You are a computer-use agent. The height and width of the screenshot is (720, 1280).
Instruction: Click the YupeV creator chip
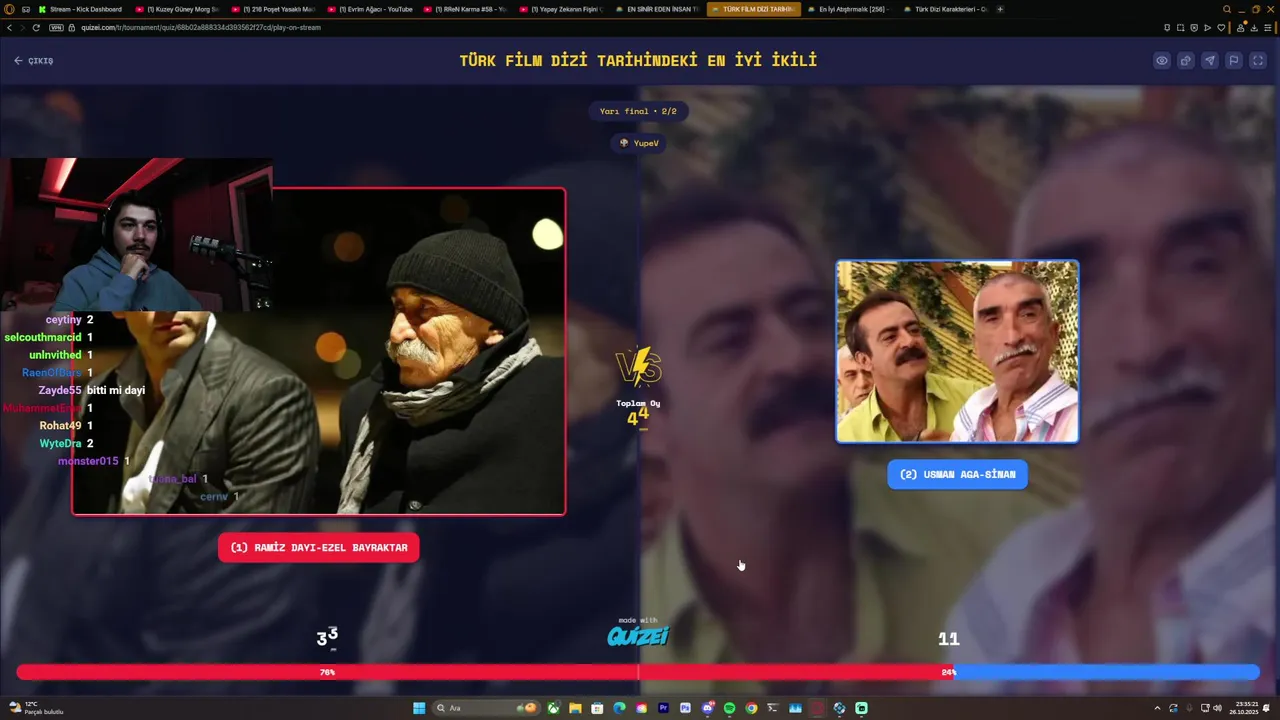point(639,143)
